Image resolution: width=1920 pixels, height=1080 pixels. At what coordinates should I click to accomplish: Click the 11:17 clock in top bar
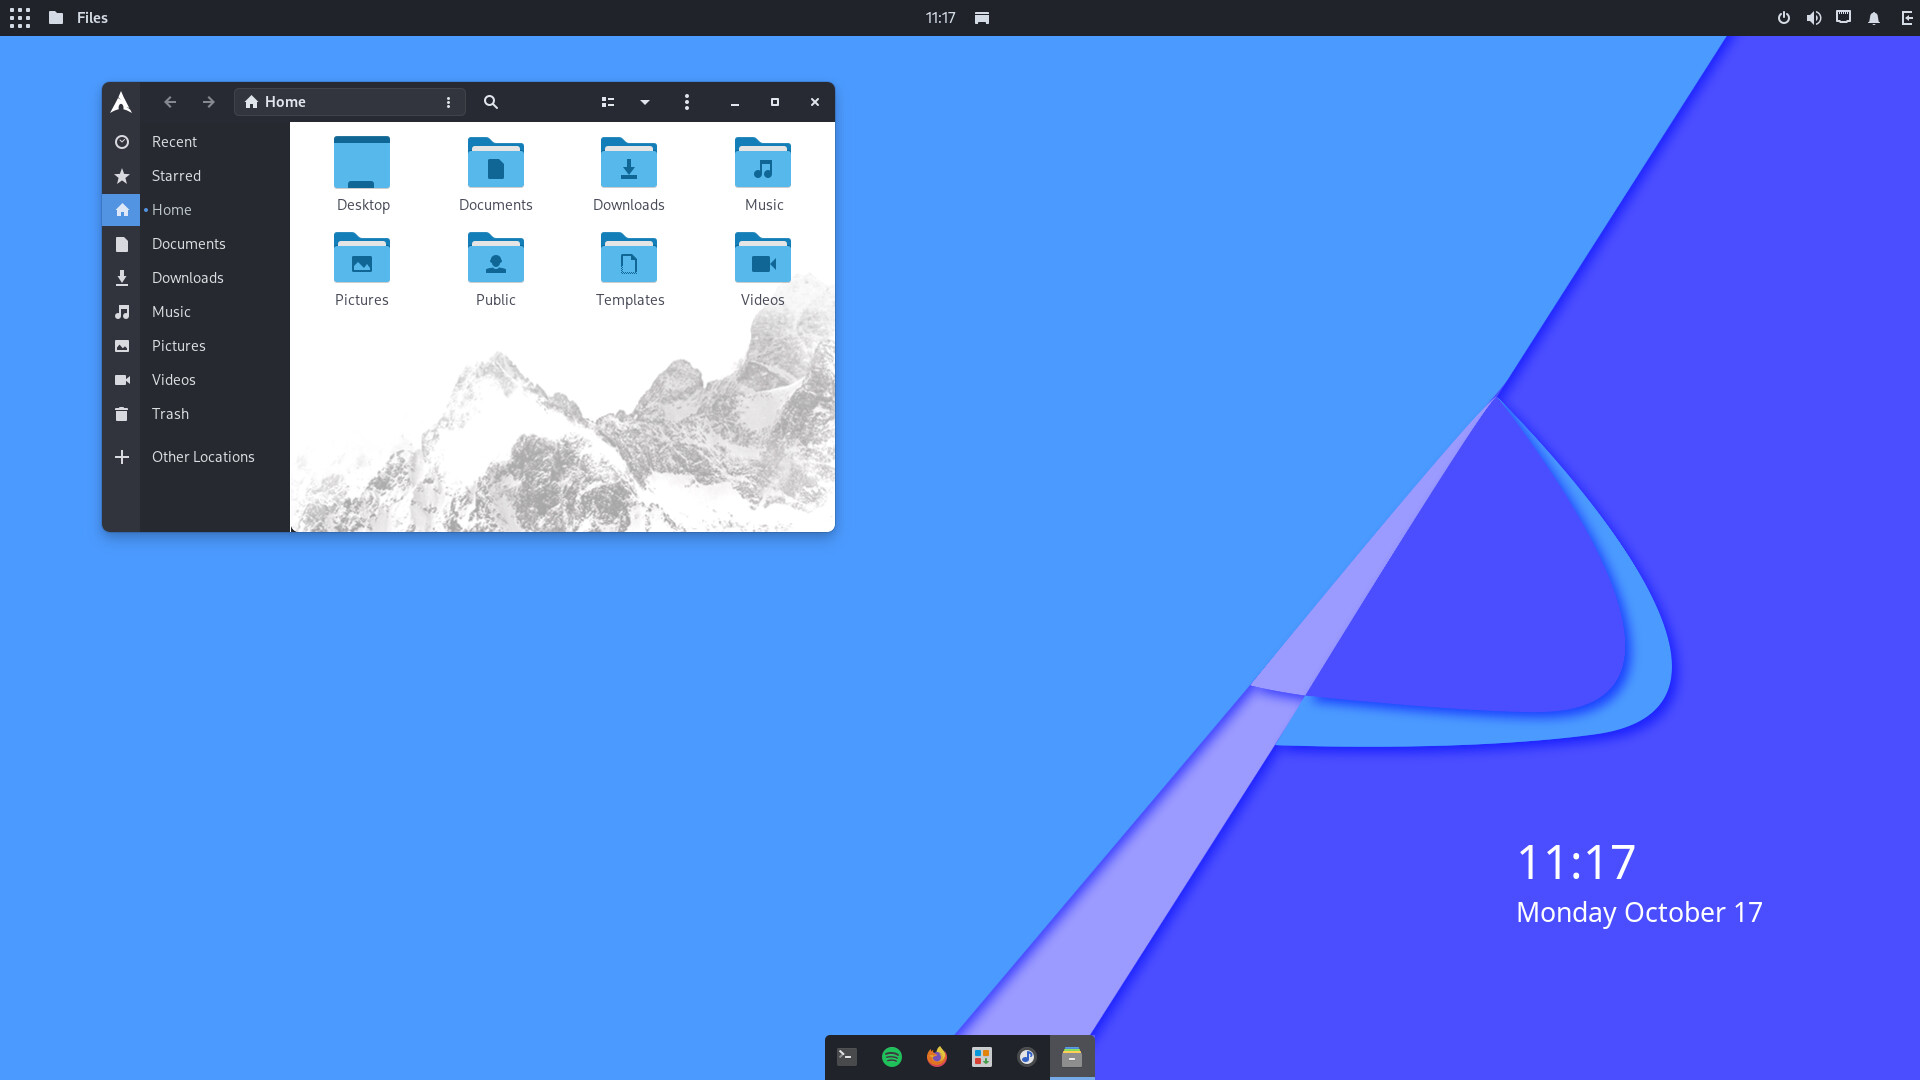(x=940, y=18)
